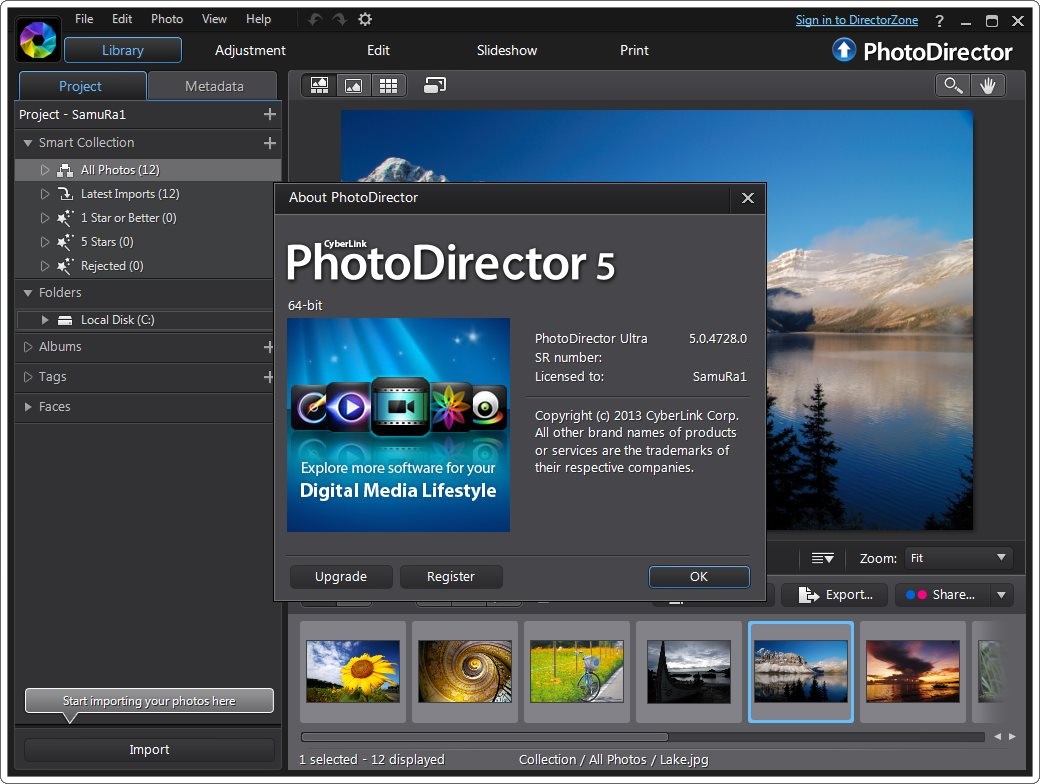Add a new tag with plus icon

[x=269, y=377]
